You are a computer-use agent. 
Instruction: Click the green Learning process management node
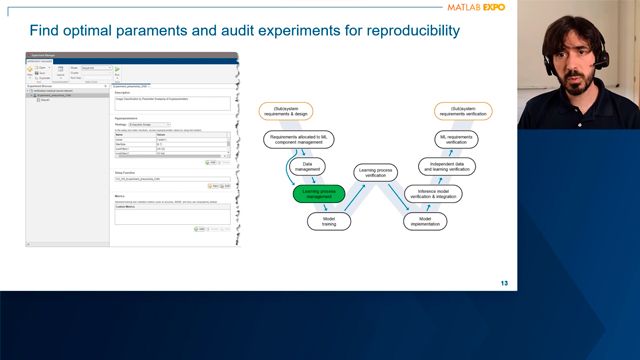(319, 194)
